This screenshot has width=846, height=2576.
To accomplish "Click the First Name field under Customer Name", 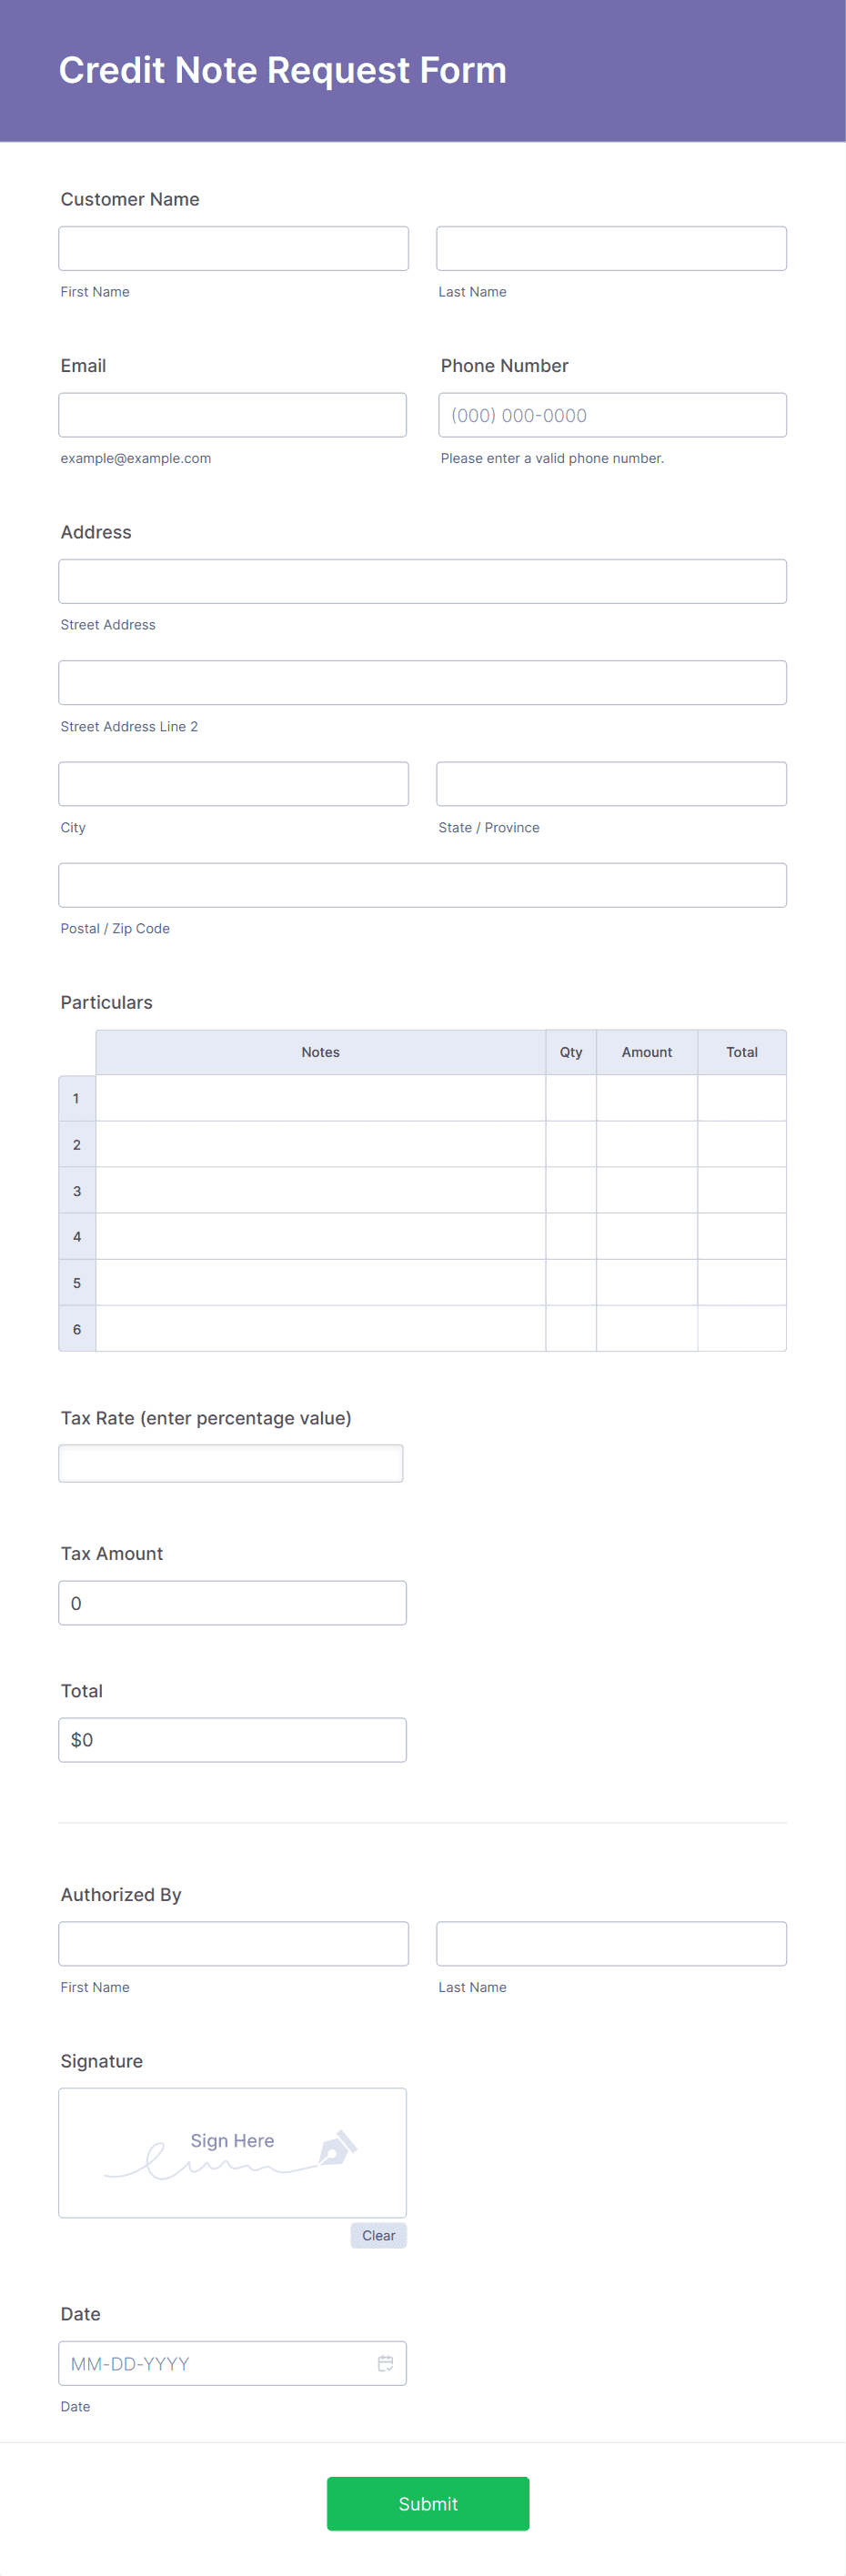I will [233, 247].
